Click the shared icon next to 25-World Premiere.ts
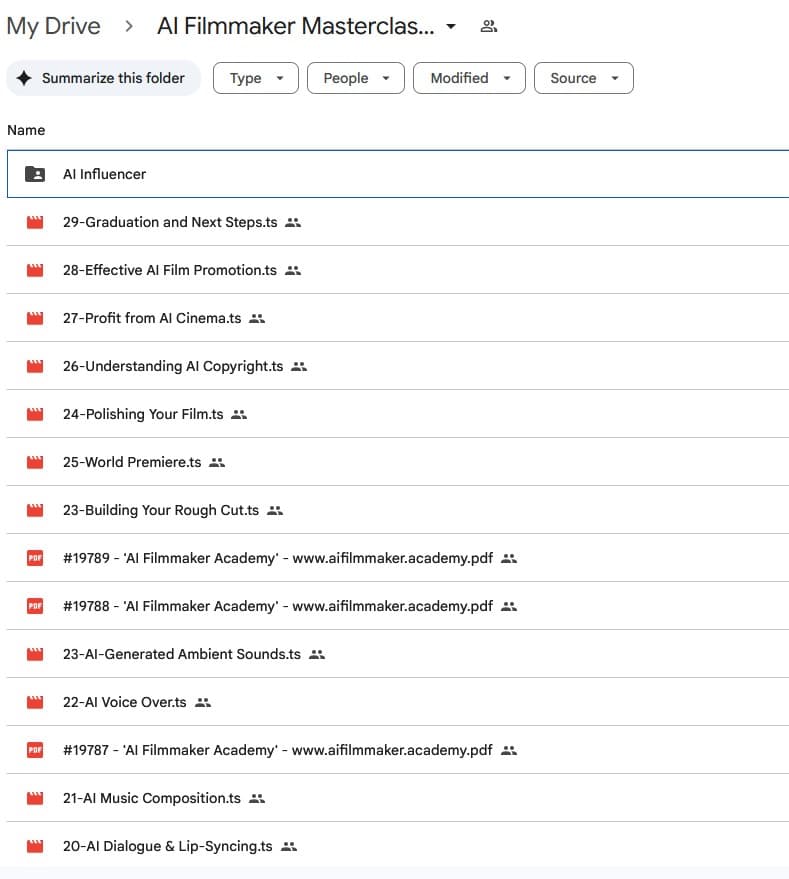This screenshot has width=789, height=879. (217, 462)
